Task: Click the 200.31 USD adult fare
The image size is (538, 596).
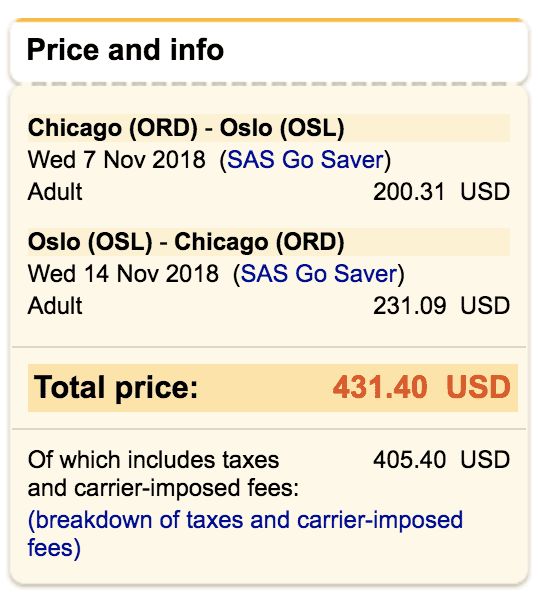Action: (x=441, y=192)
